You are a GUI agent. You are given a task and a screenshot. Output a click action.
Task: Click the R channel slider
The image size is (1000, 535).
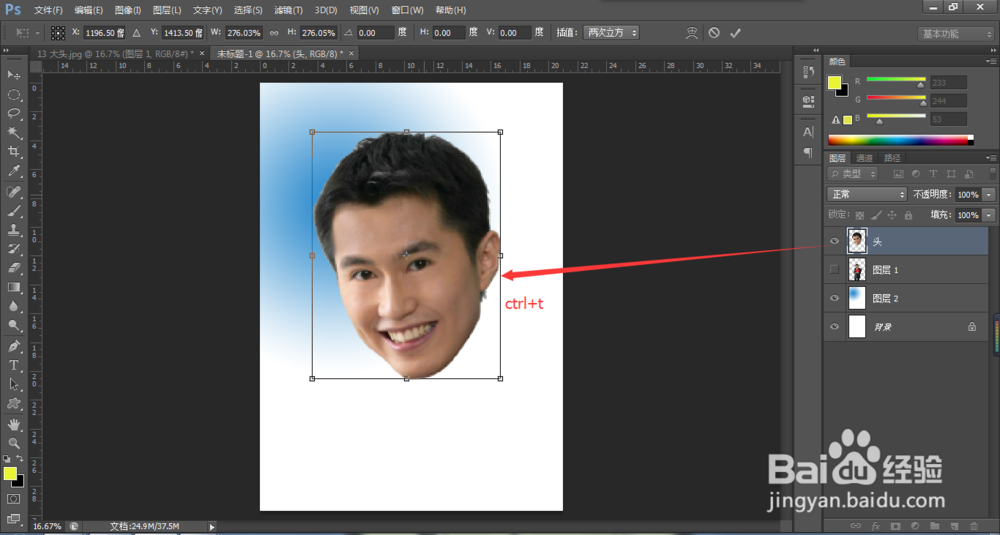tap(895, 80)
